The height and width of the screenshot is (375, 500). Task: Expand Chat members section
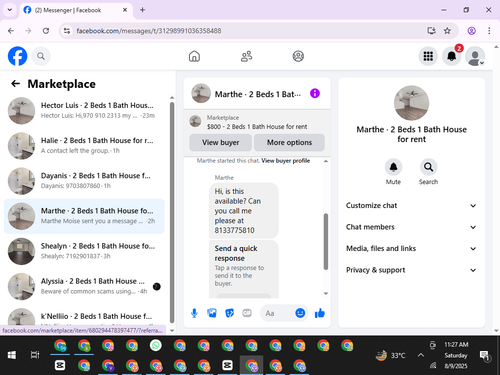tap(411, 227)
